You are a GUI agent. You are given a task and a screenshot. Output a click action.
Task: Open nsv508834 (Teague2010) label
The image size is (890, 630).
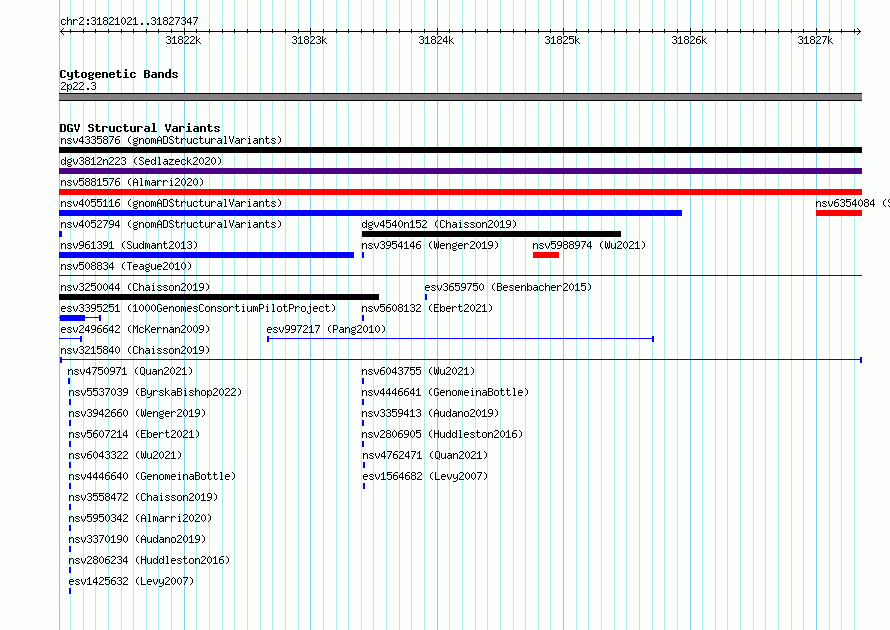tap(126, 266)
